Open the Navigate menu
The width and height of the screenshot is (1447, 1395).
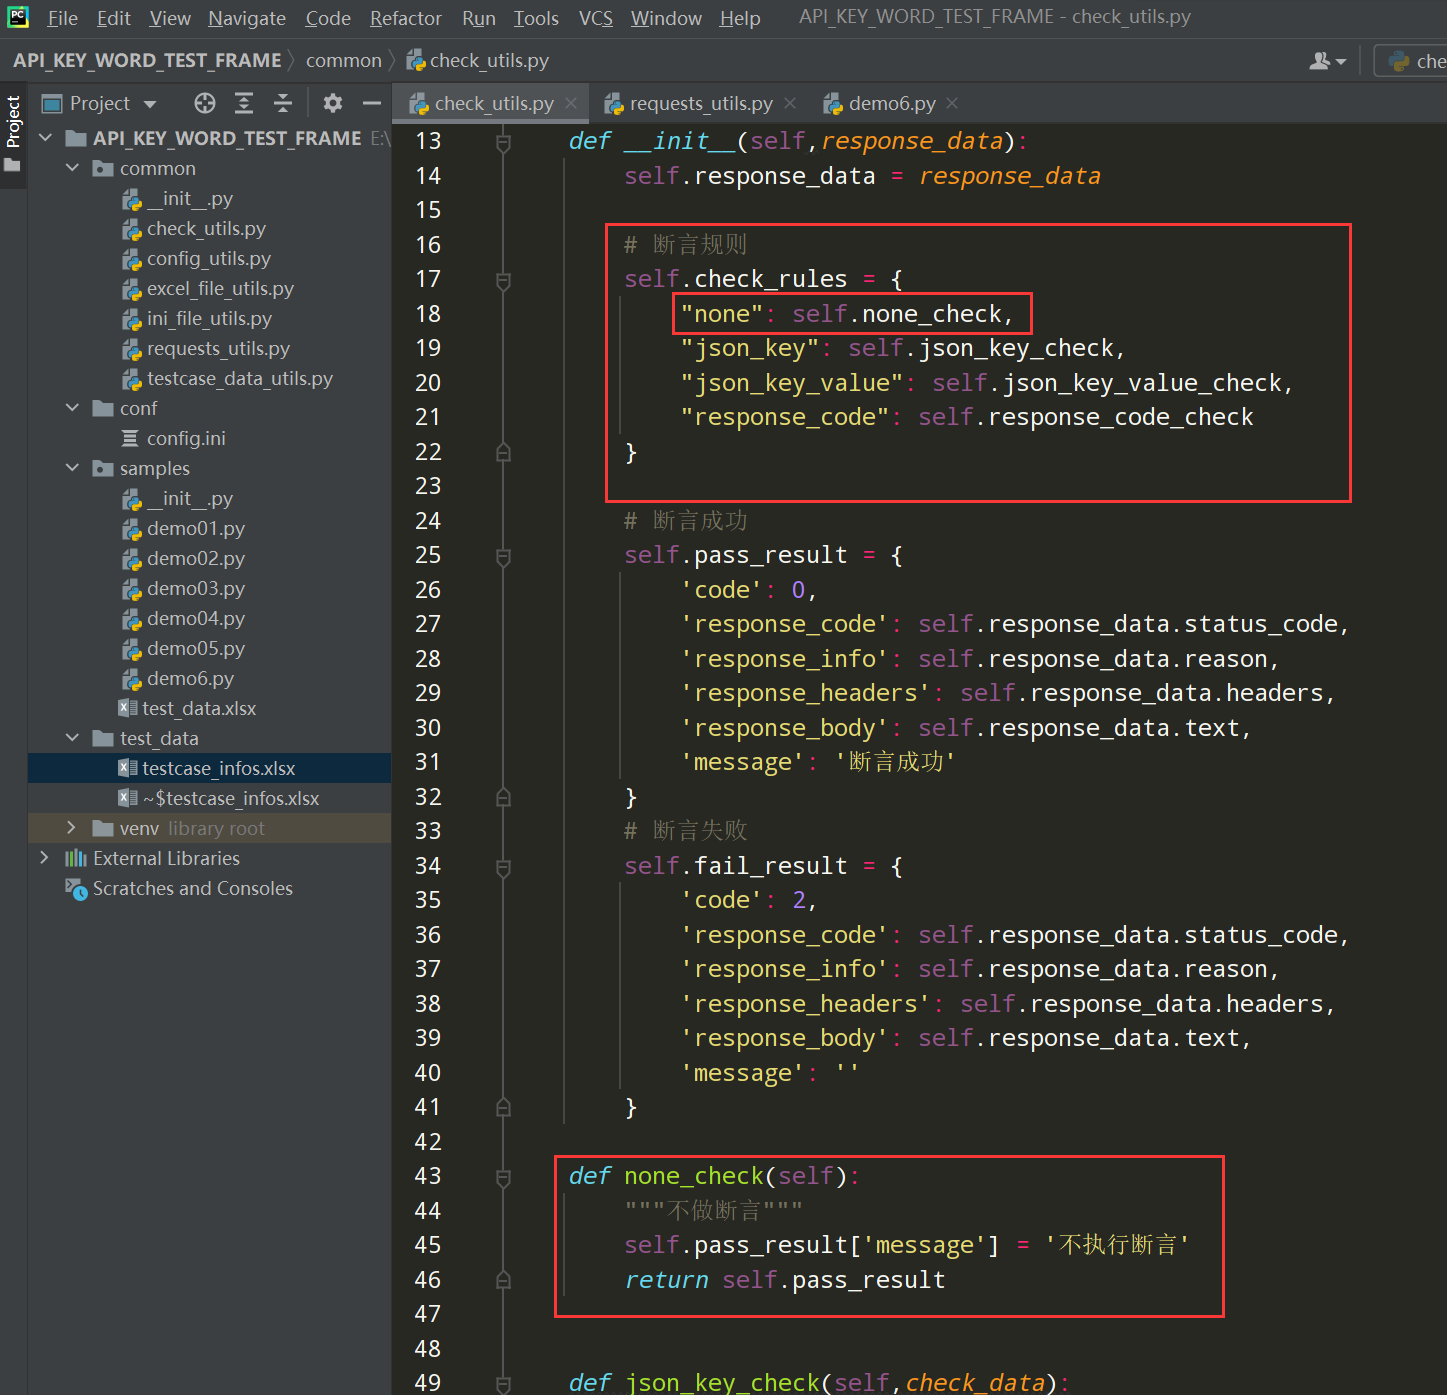click(x=247, y=18)
